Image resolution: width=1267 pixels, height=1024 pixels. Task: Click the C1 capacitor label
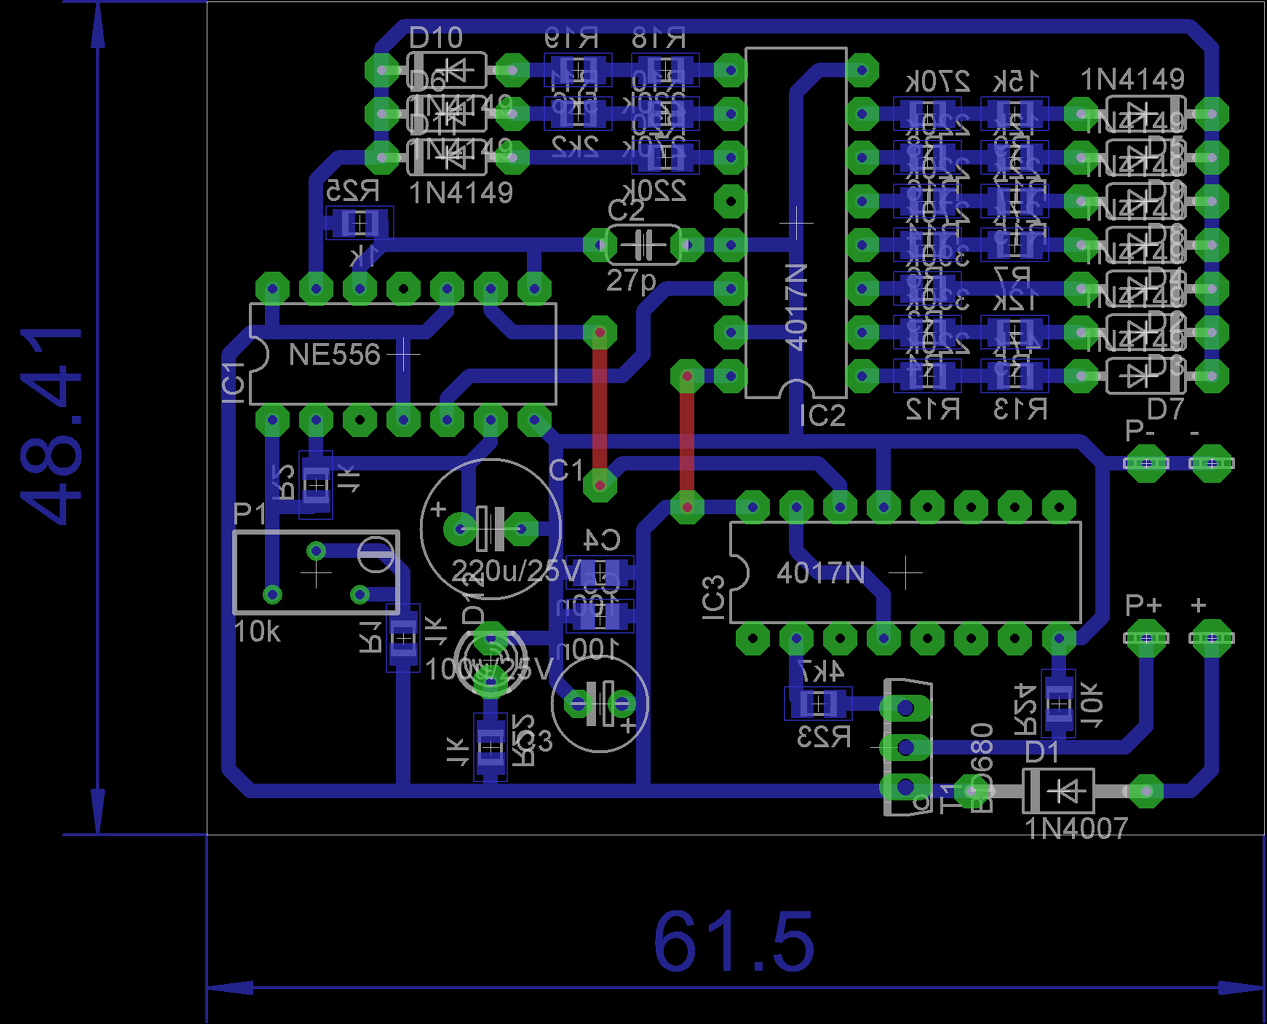tap(566, 470)
